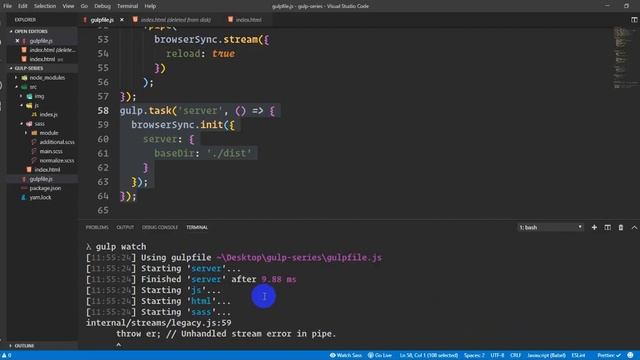Click the Ln 58, Col 1 position indicator

point(429,356)
